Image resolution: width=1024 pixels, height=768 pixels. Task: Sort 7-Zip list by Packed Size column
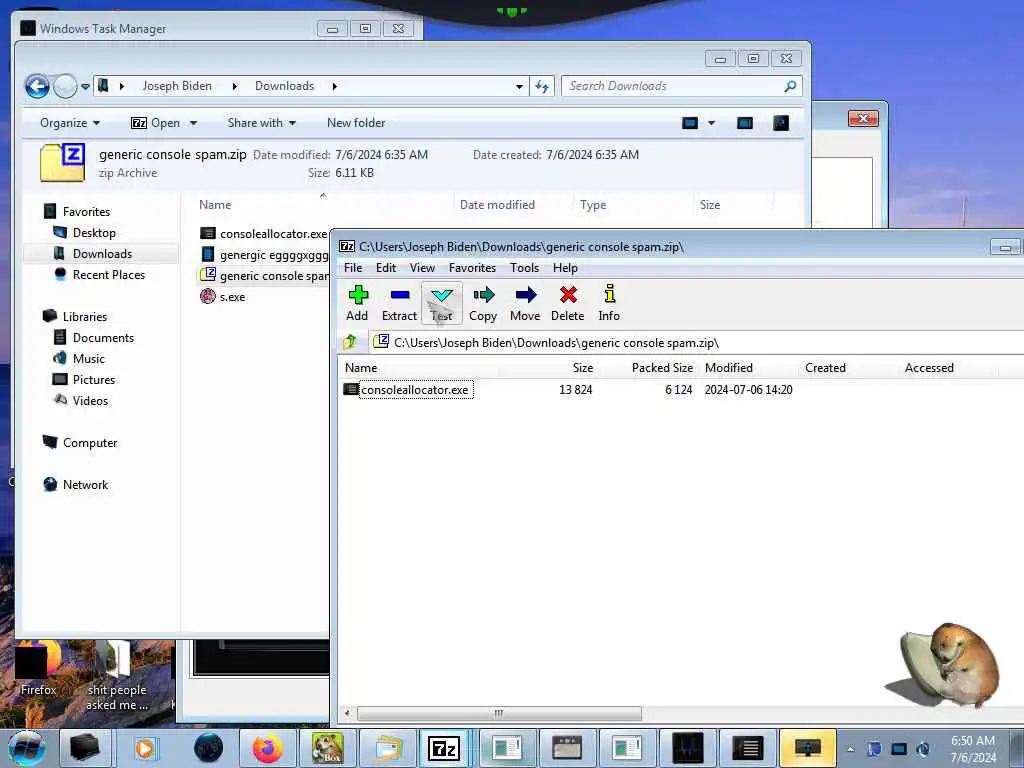tap(662, 368)
